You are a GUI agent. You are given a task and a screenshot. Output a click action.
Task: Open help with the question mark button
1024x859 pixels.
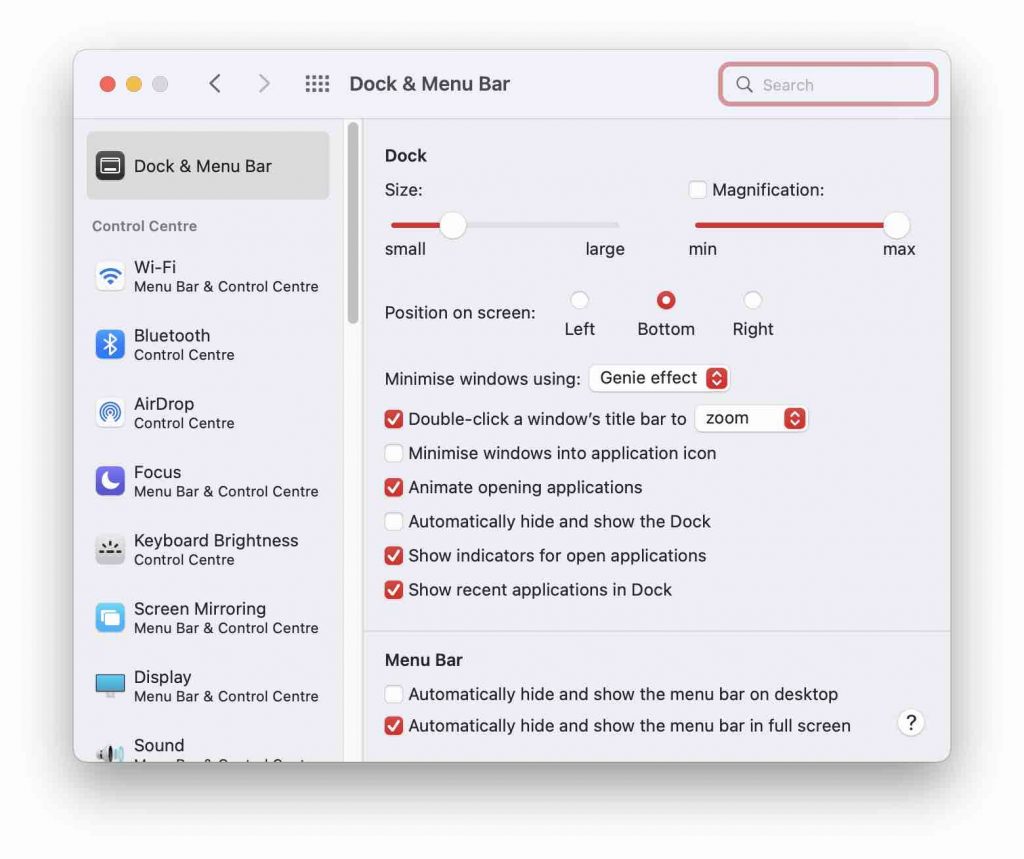coord(910,722)
